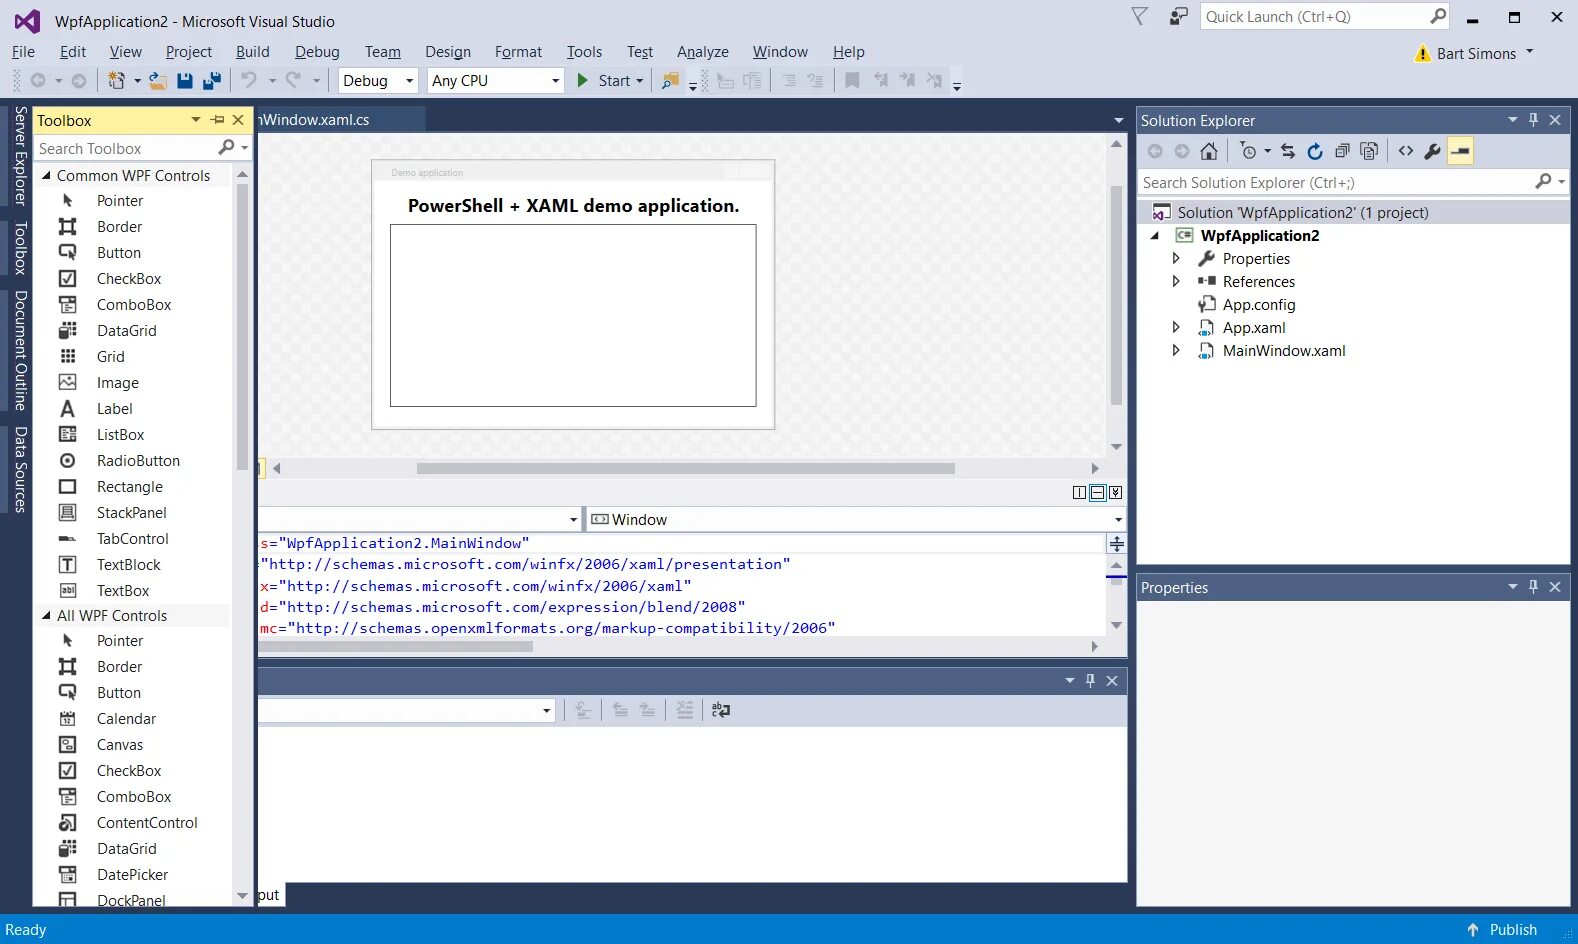Open the Debug menu
This screenshot has width=1578, height=944.
pyautogui.click(x=317, y=52)
